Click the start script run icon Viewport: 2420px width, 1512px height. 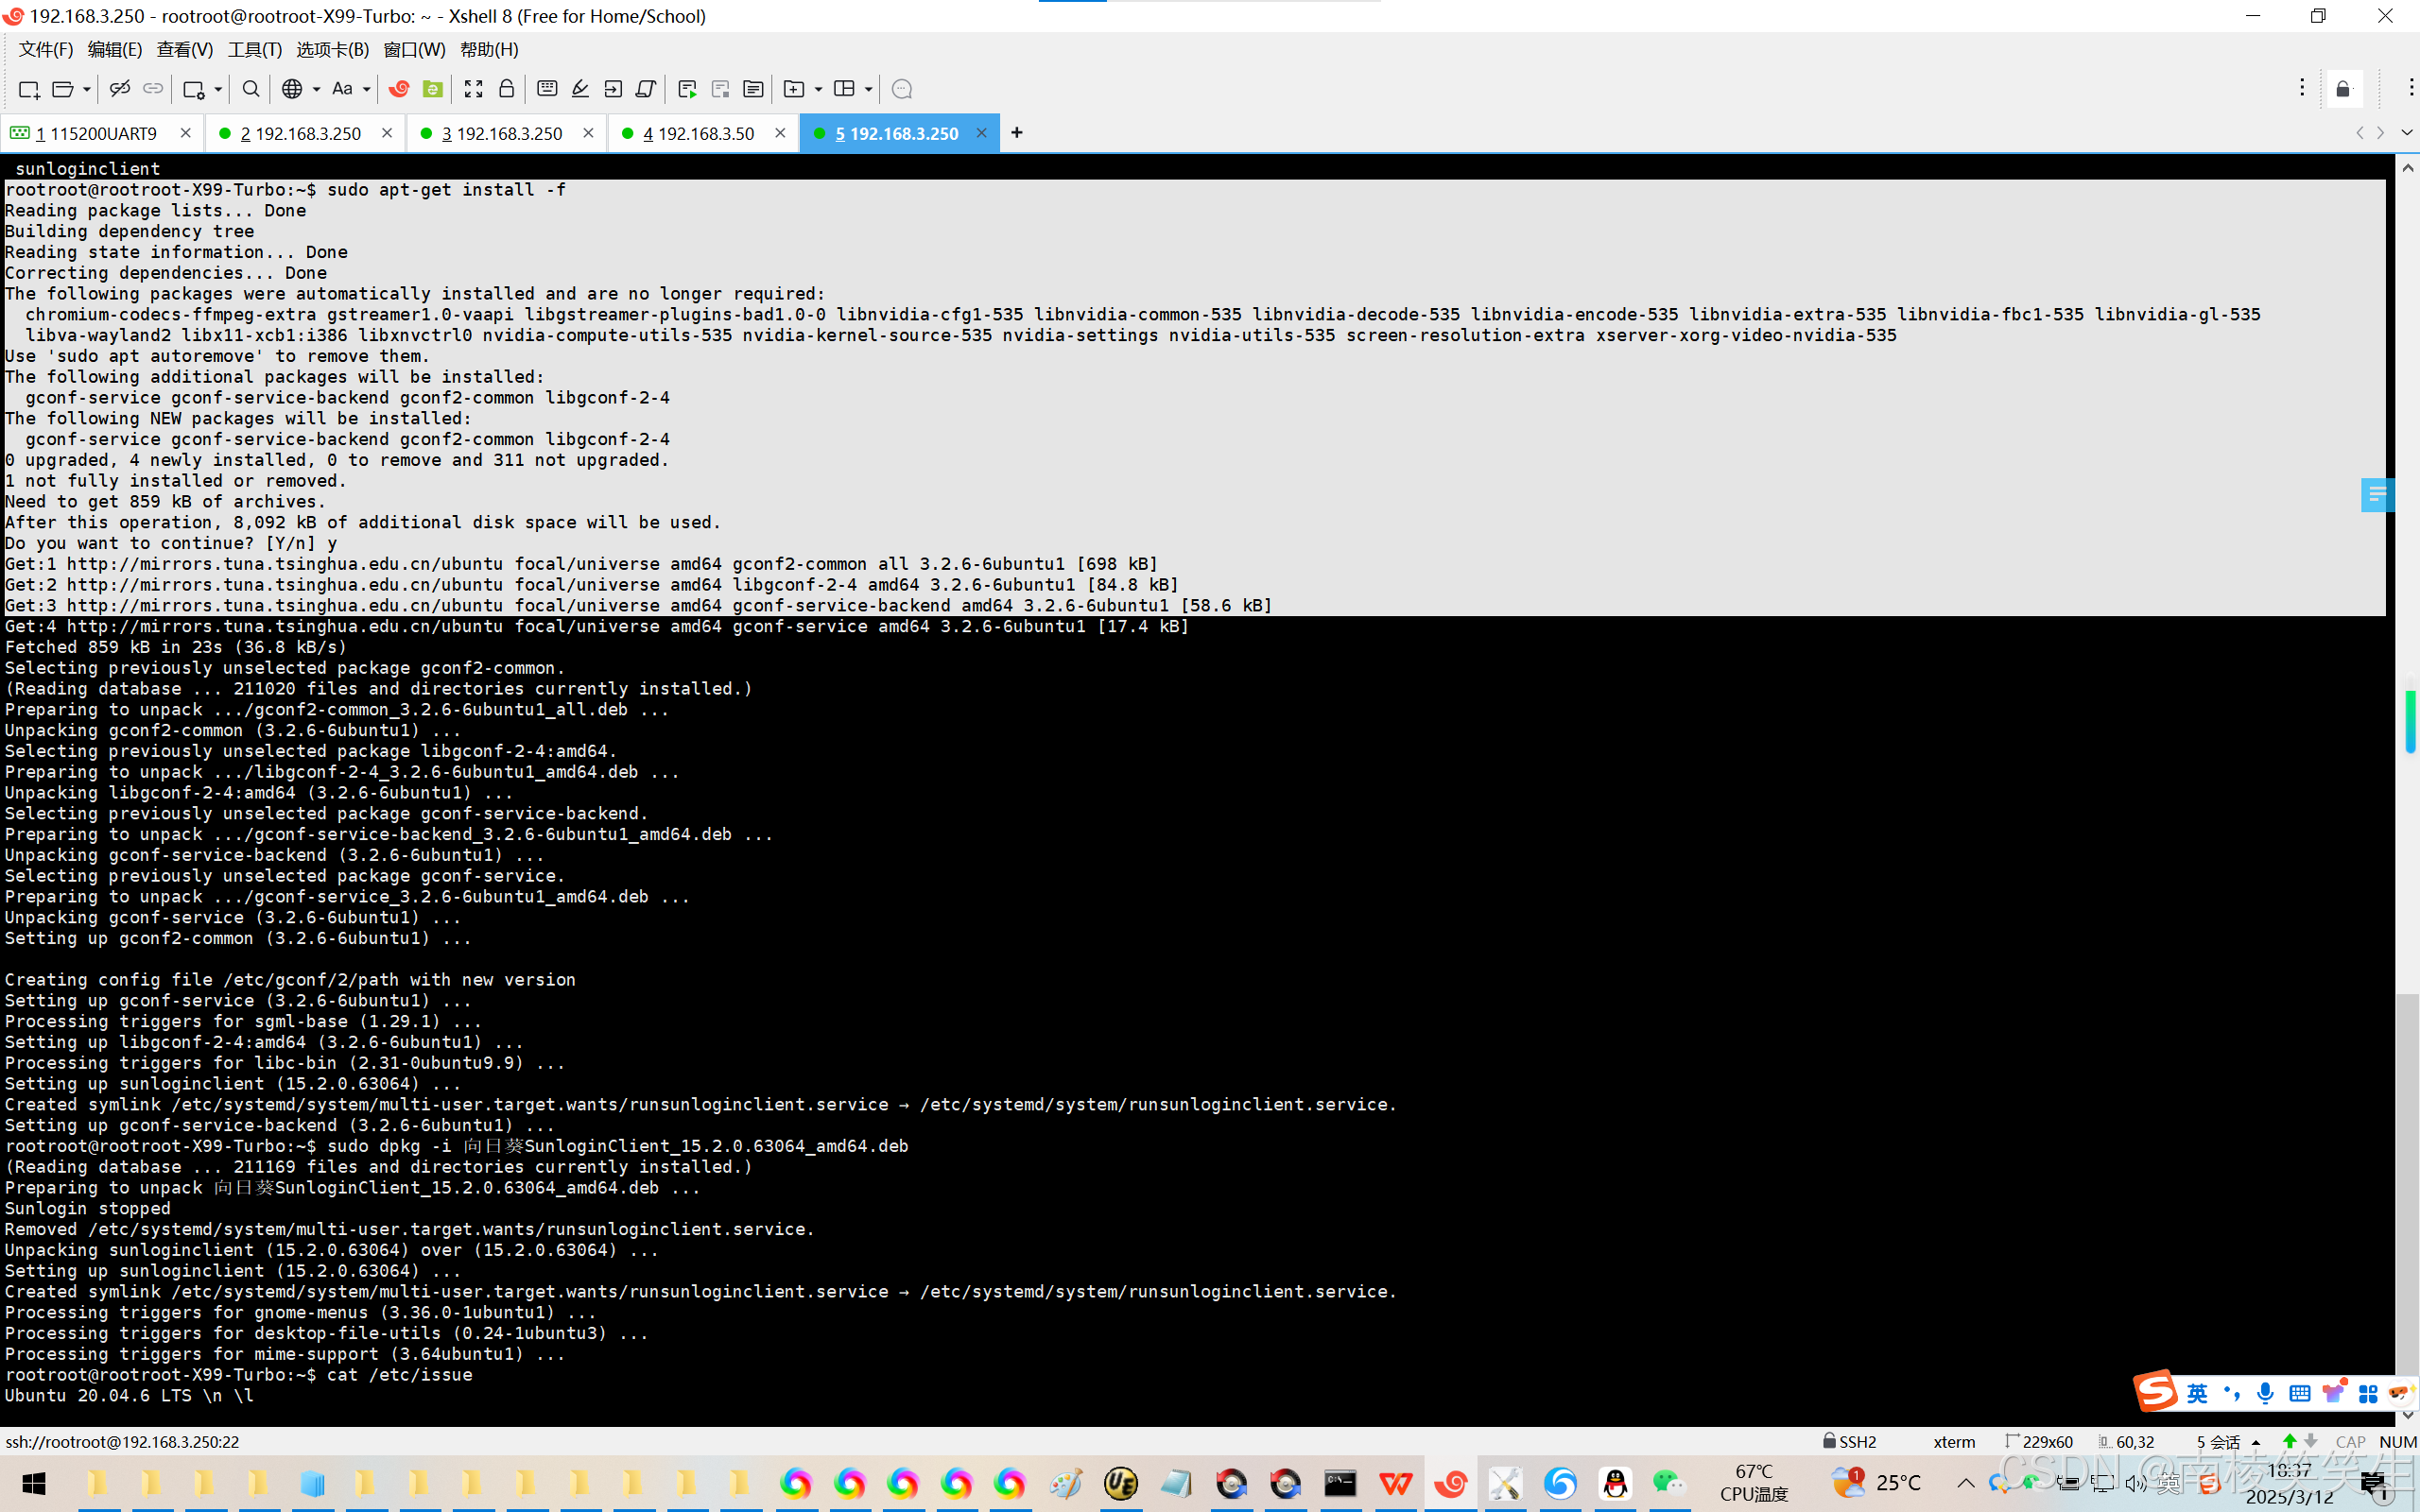[x=687, y=89]
